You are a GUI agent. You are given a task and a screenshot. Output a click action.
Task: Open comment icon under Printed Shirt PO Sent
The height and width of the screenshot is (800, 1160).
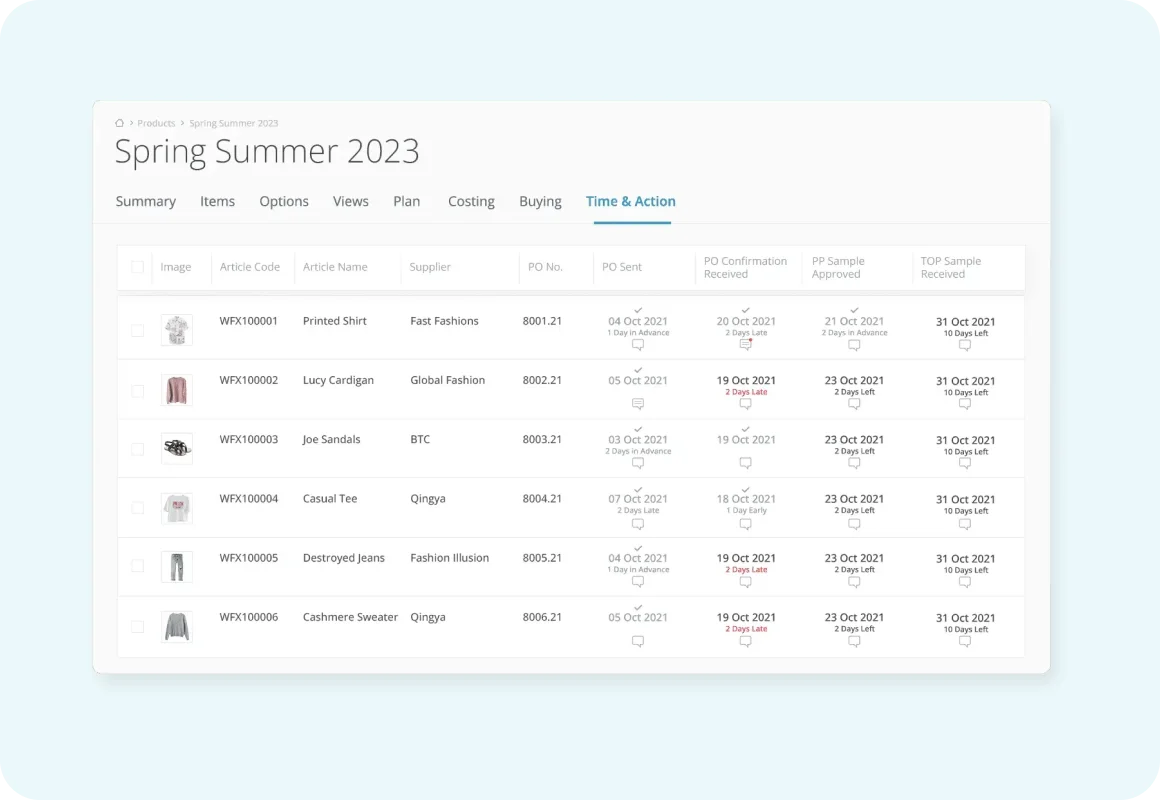click(638, 345)
